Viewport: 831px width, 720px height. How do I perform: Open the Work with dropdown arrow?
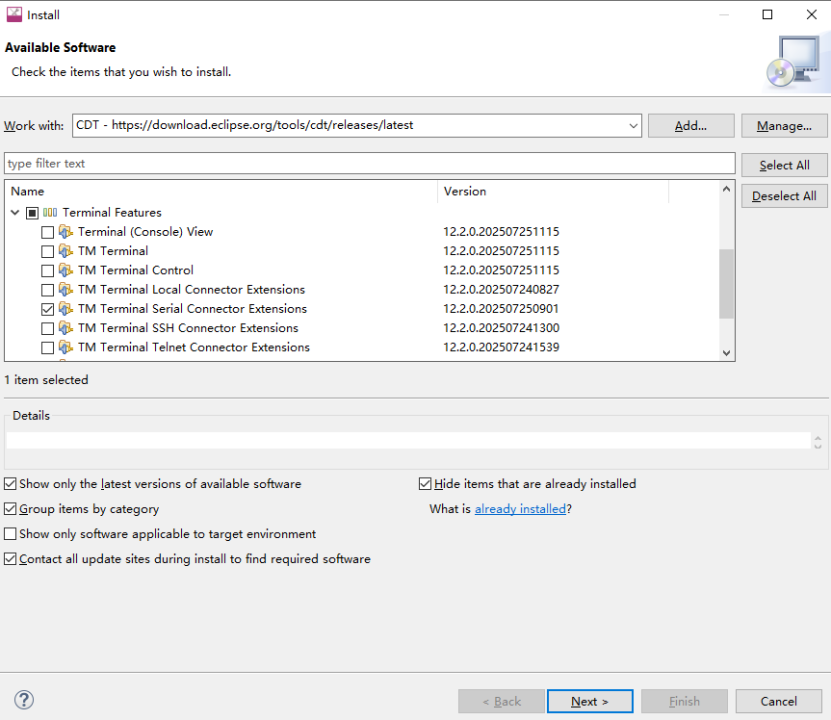coord(633,126)
